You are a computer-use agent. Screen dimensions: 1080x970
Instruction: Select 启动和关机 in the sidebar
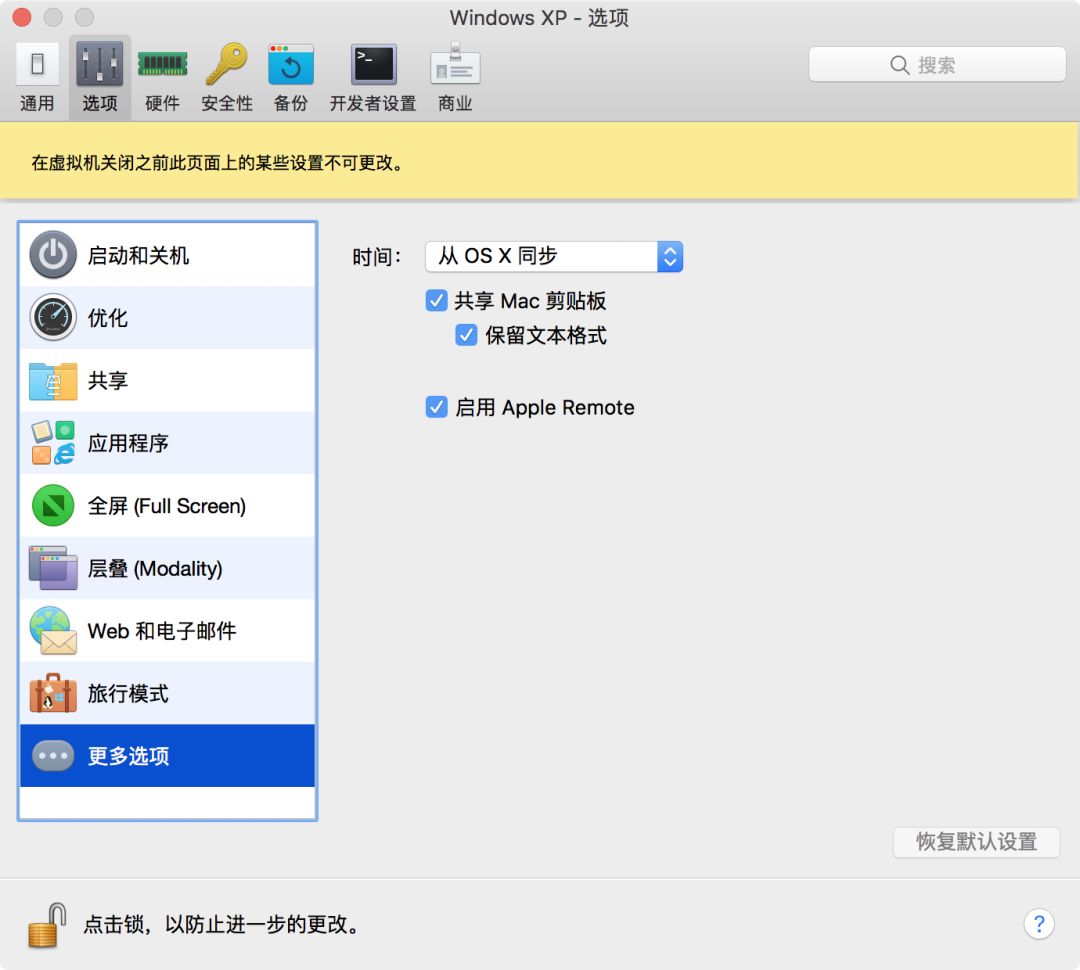point(167,255)
